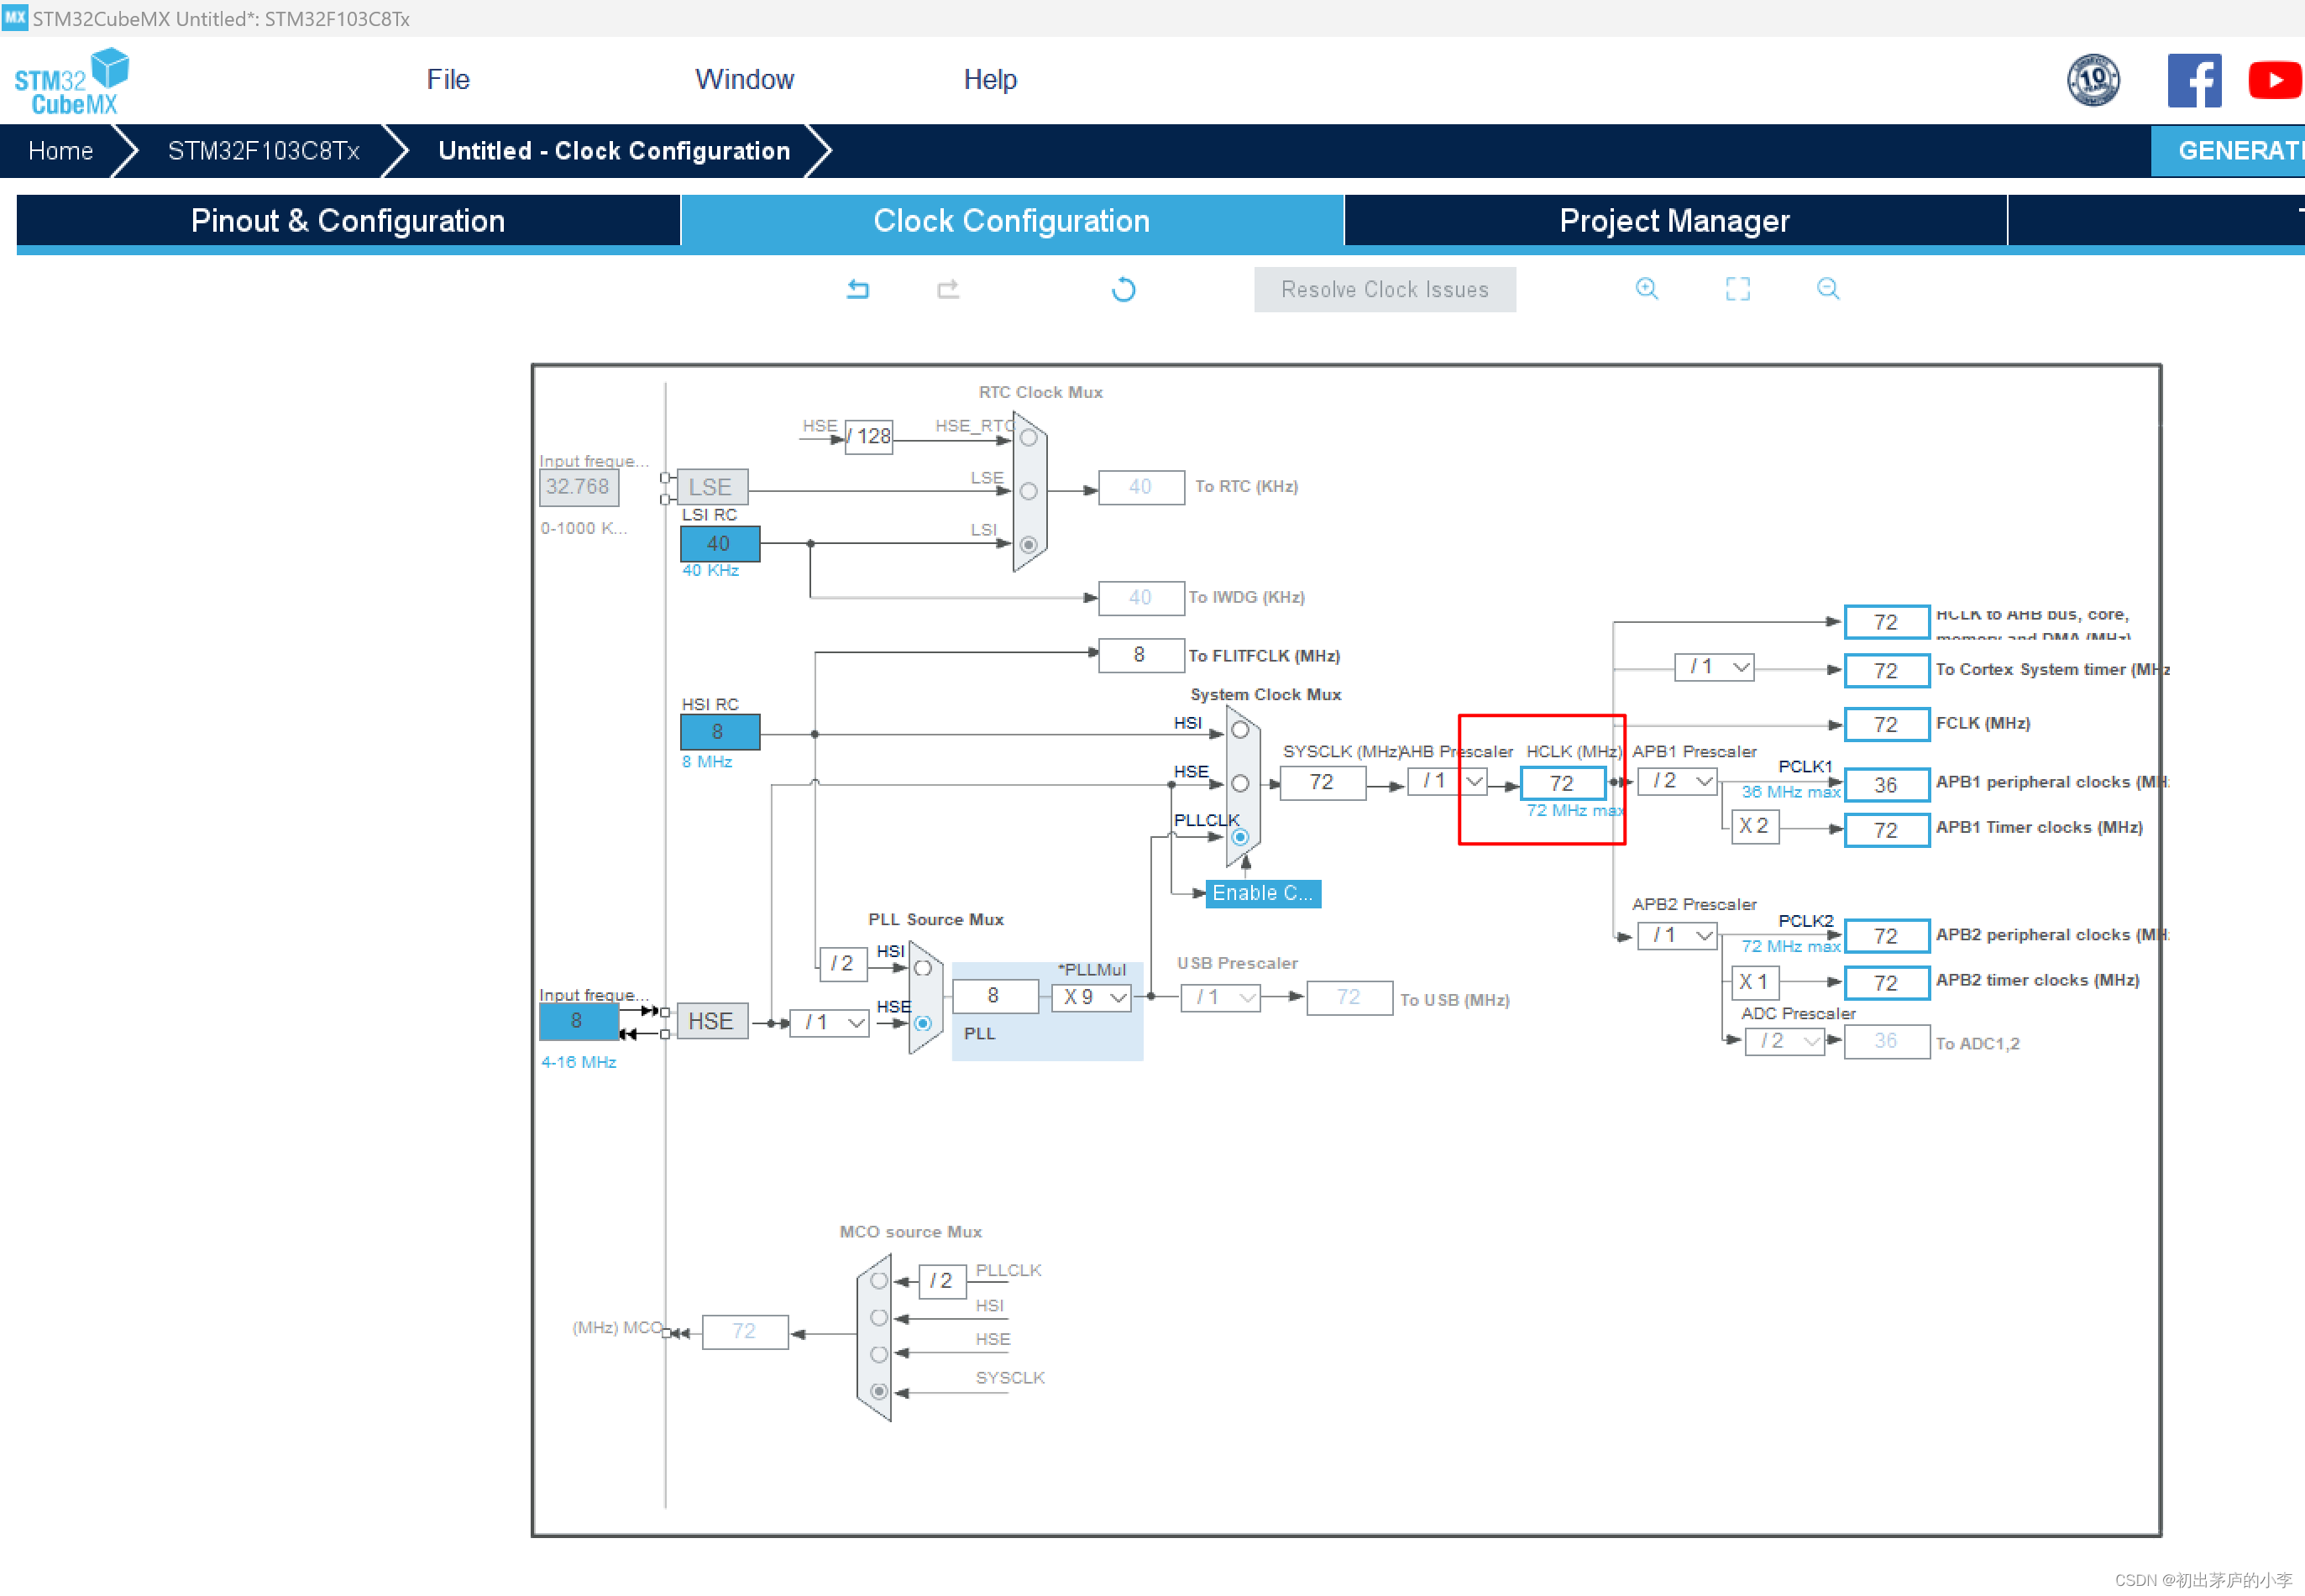Screen dimensions: 2305x1596
Task: Click the LSE oscillator block
Action: 711,488
